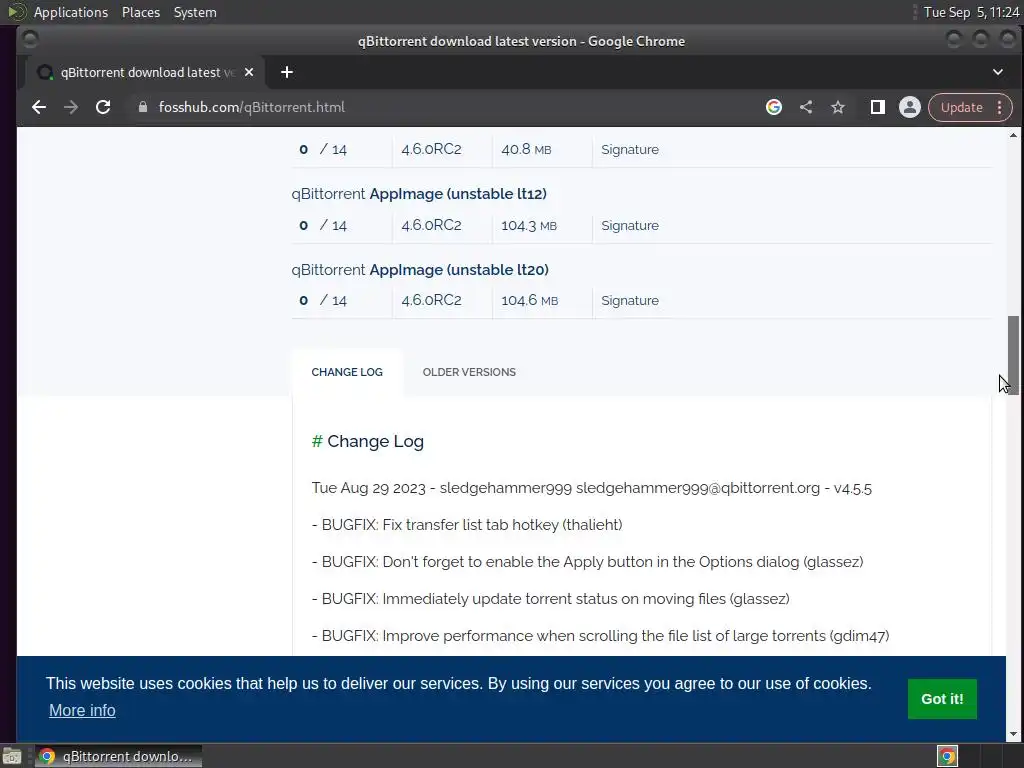Viewport: 1024px width, 768px height.
Task: Click the page vertical scrollbar thumb
Action: click(x=1013, y=355)
